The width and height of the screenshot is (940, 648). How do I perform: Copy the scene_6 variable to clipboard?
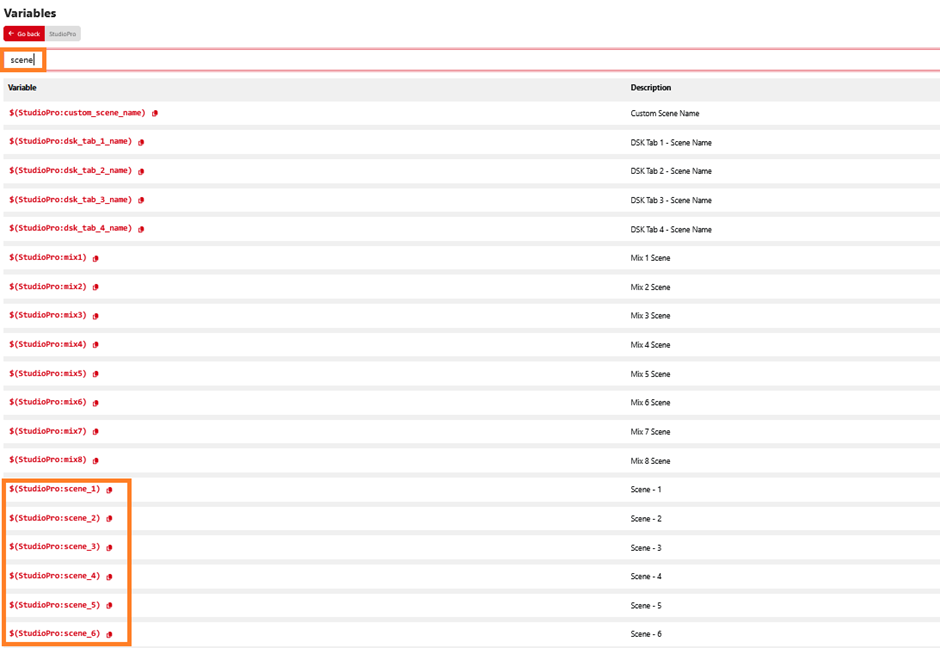[109, 633]
